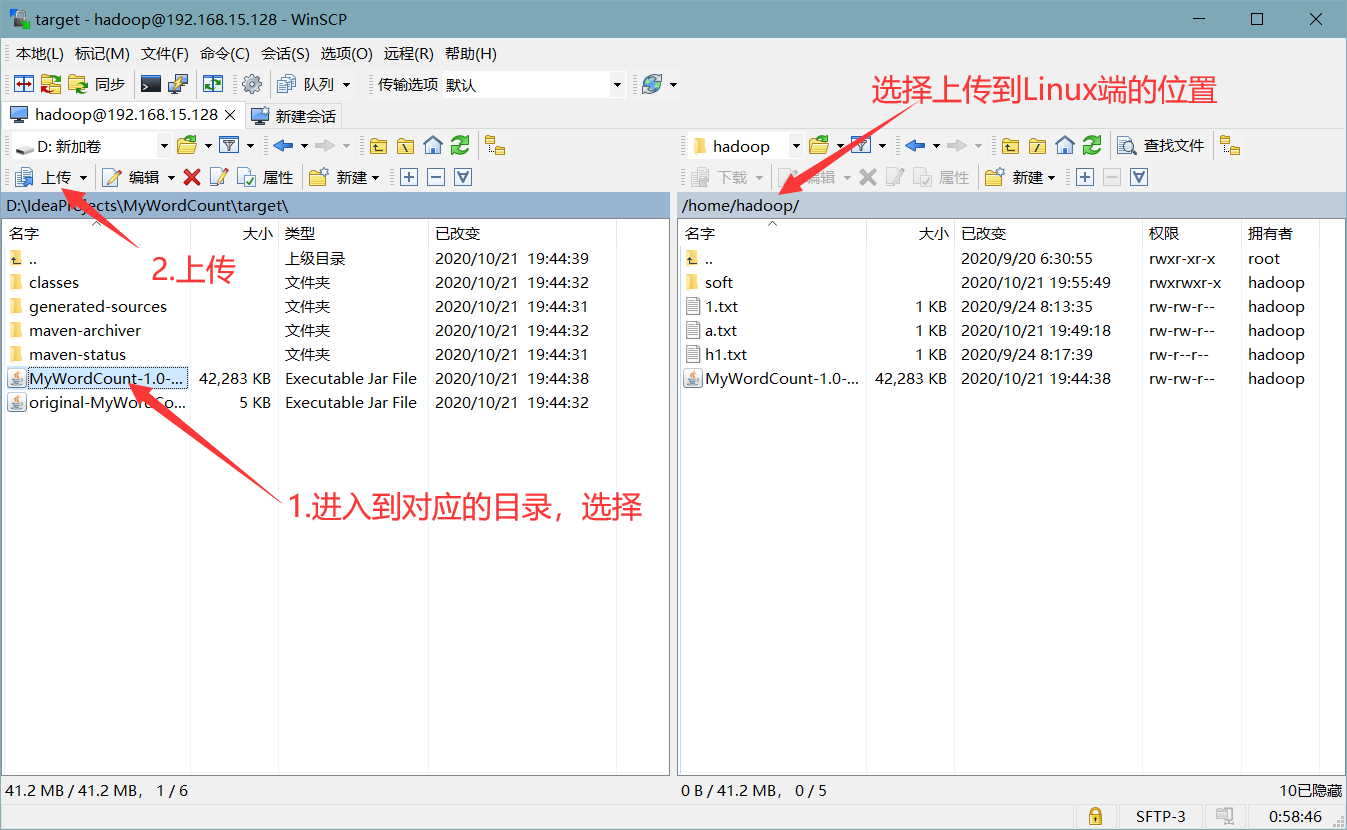Open the 标记(M) menu
This screenshot has width=1347, height=830.
pos(102,54)
